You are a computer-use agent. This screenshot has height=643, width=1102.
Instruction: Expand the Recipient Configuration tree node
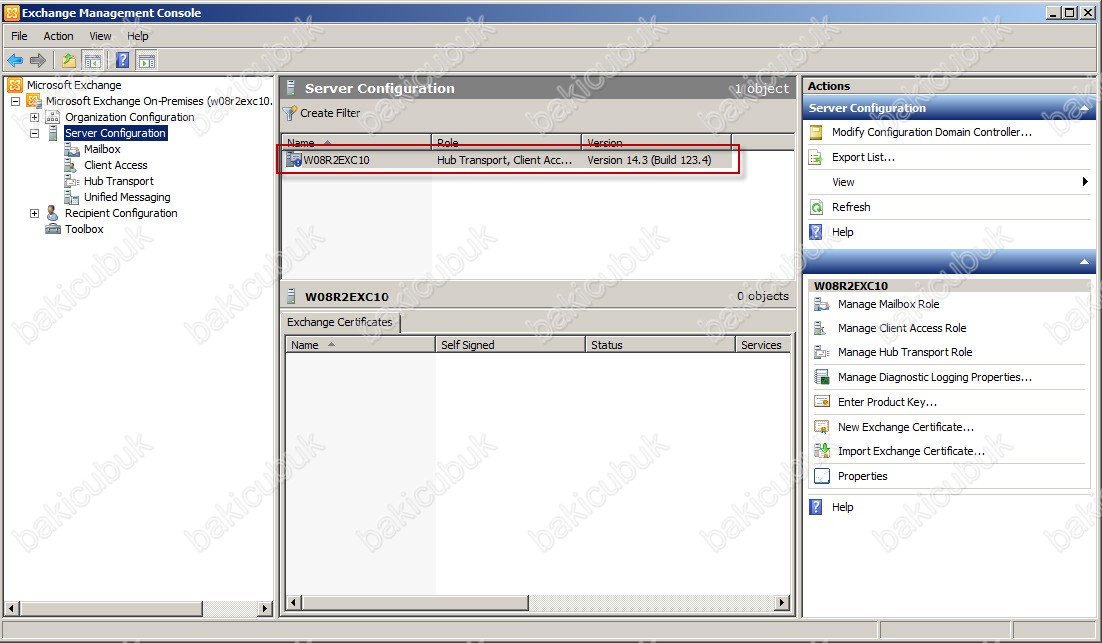coord(34,213)
